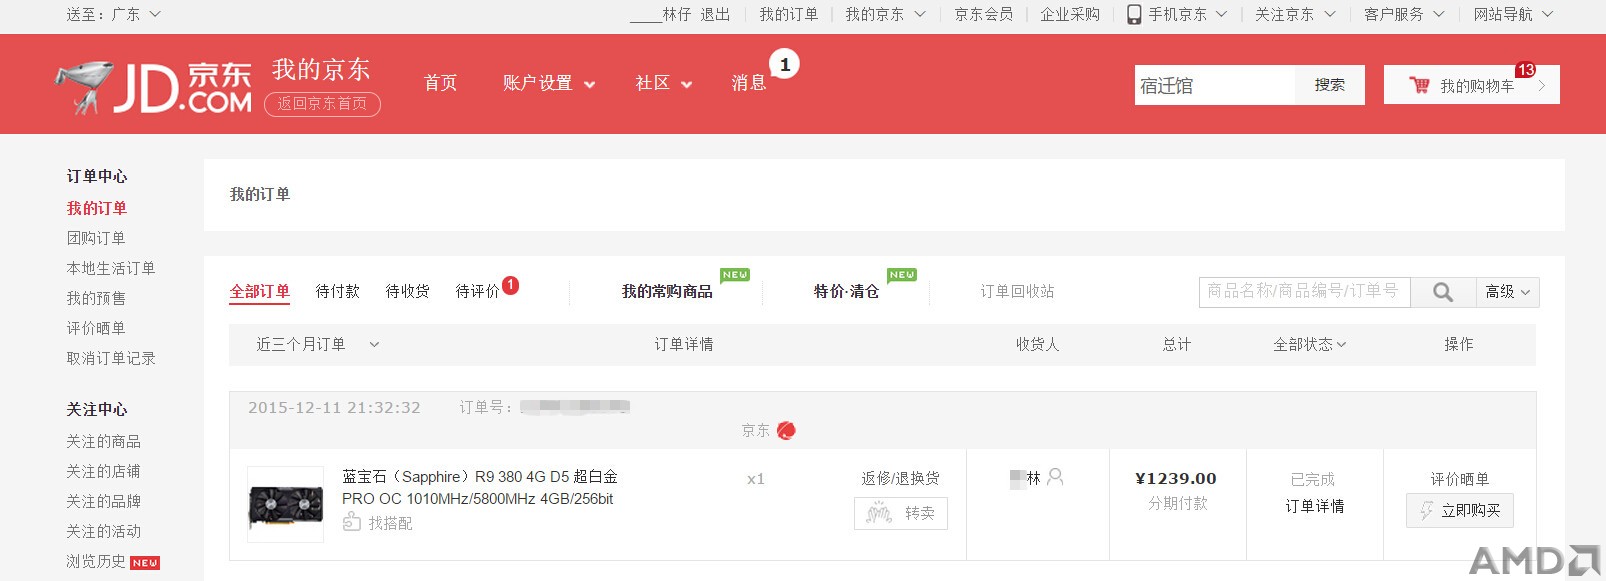The width and height of the screenshot is (1606, 581).
Task: Click the recipient person icon beside 林
Action: 1055,477
